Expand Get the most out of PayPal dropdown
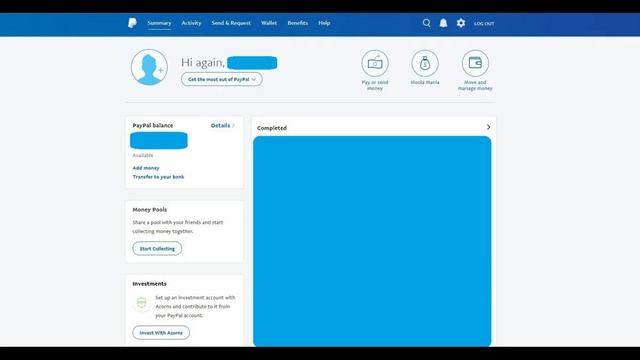Viewport: 640px width, 360px height. (x=222, y=79)
